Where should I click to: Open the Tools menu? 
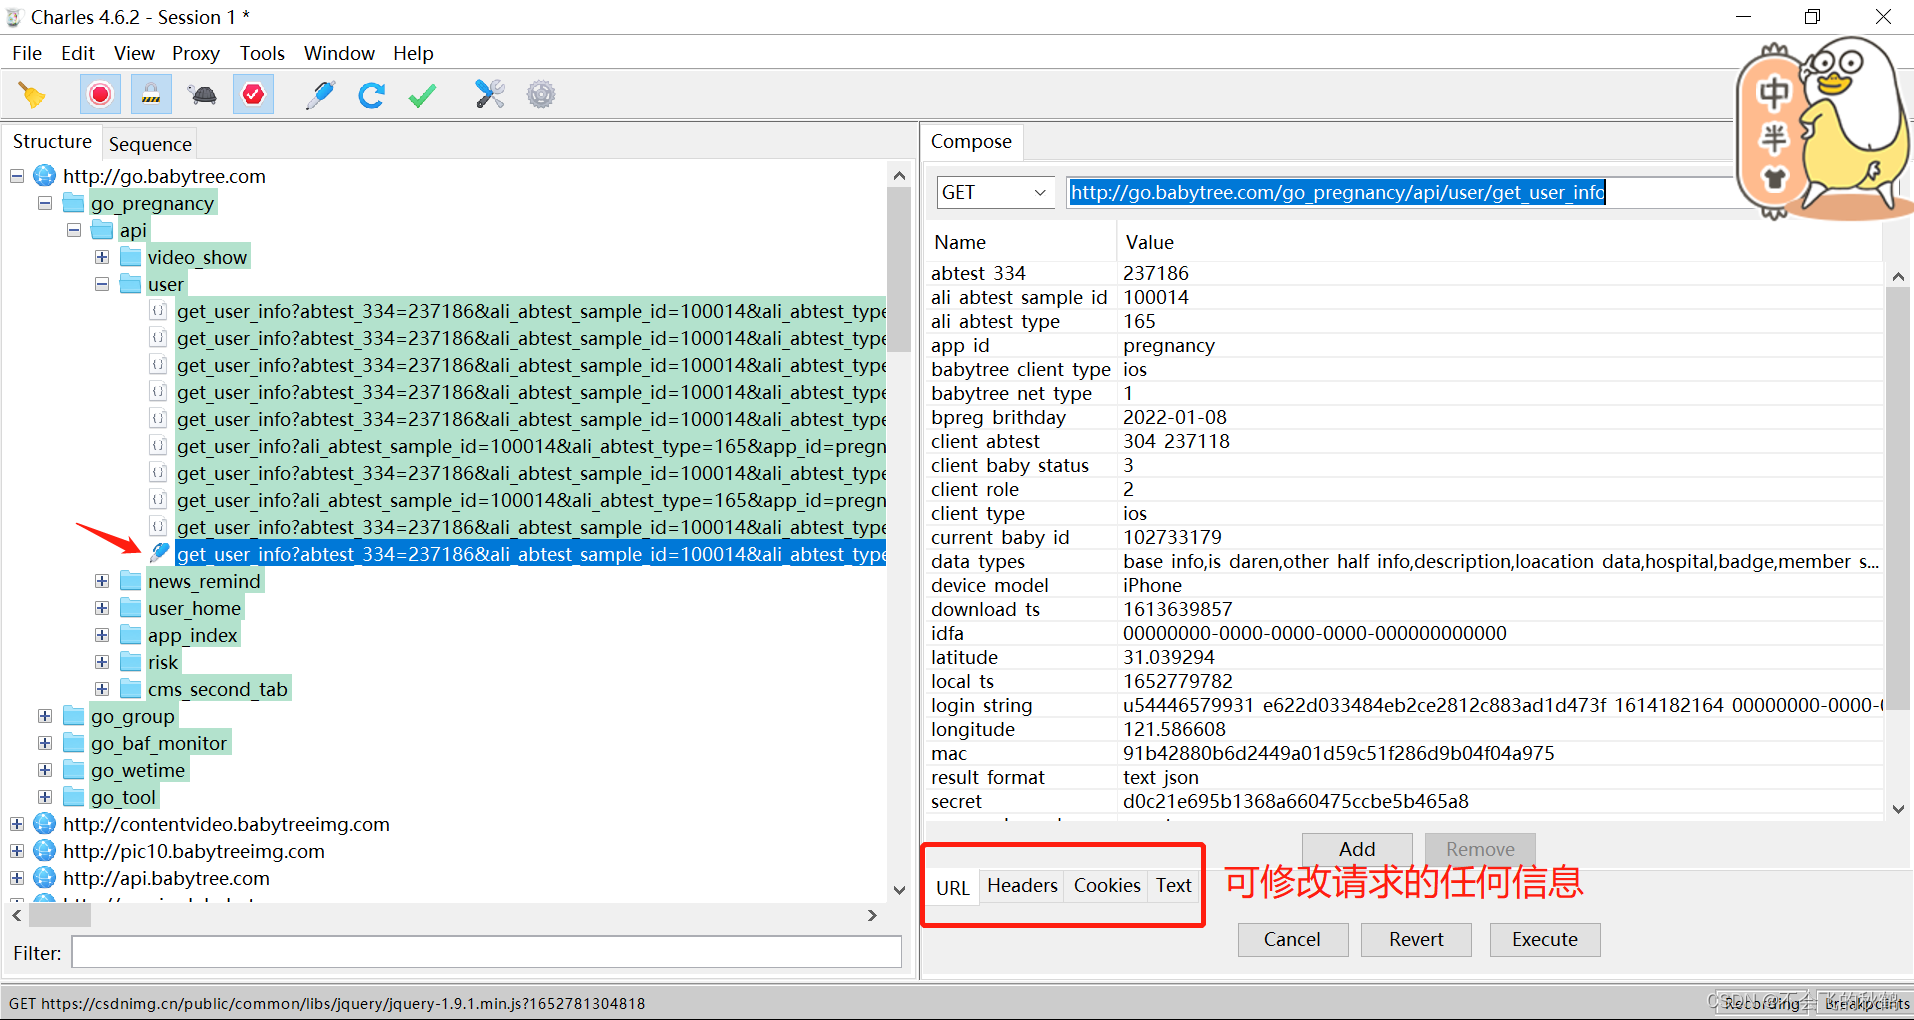click(x=262, y=53)
